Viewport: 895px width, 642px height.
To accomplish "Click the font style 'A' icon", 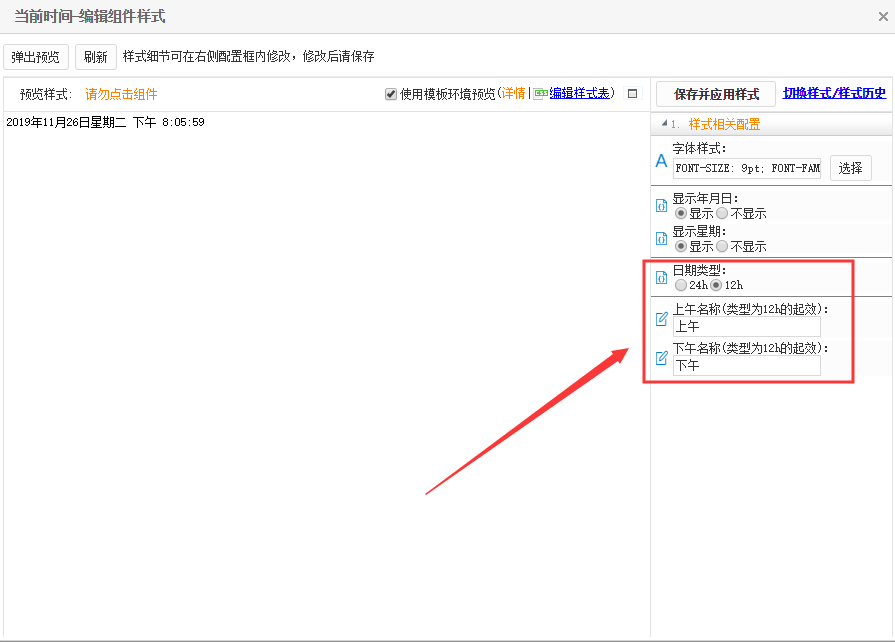I will (x=661, y=161).
